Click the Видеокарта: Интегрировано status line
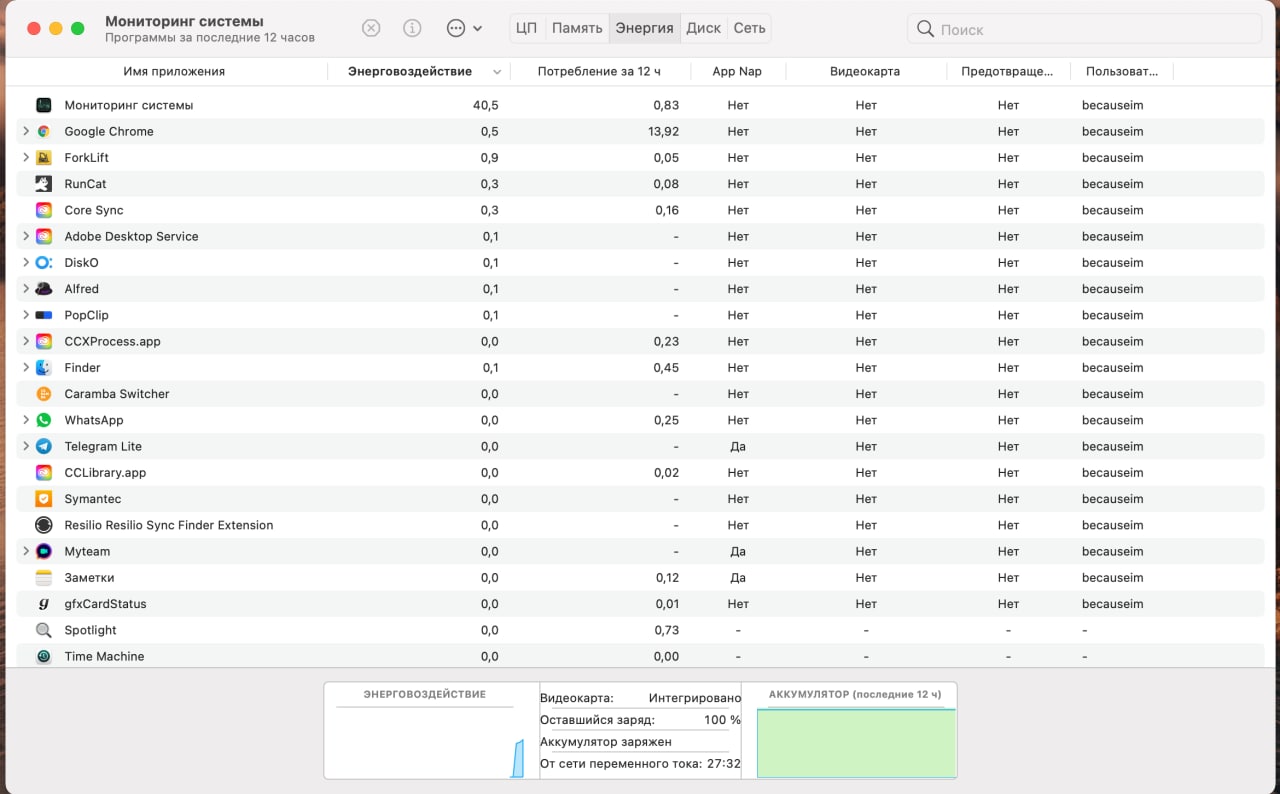1280x794 pixels. pos(641,698)
